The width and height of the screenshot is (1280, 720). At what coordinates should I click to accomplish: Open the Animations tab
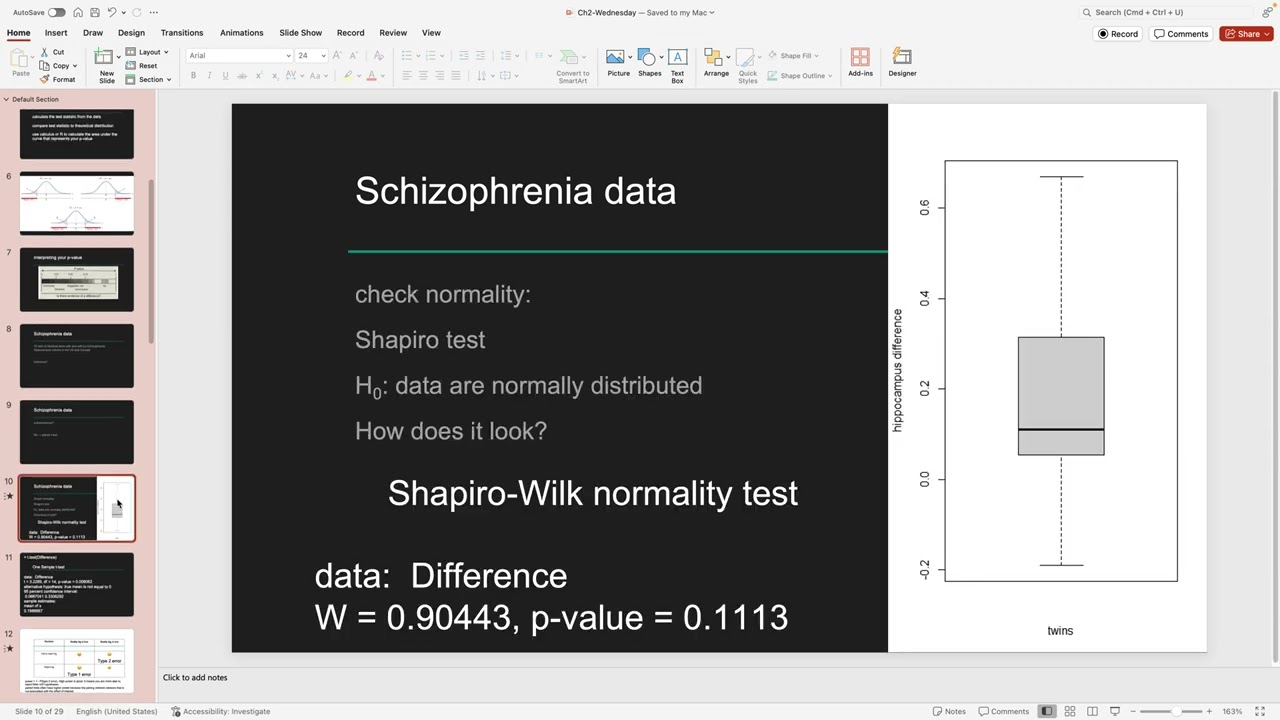pos(242,33)
